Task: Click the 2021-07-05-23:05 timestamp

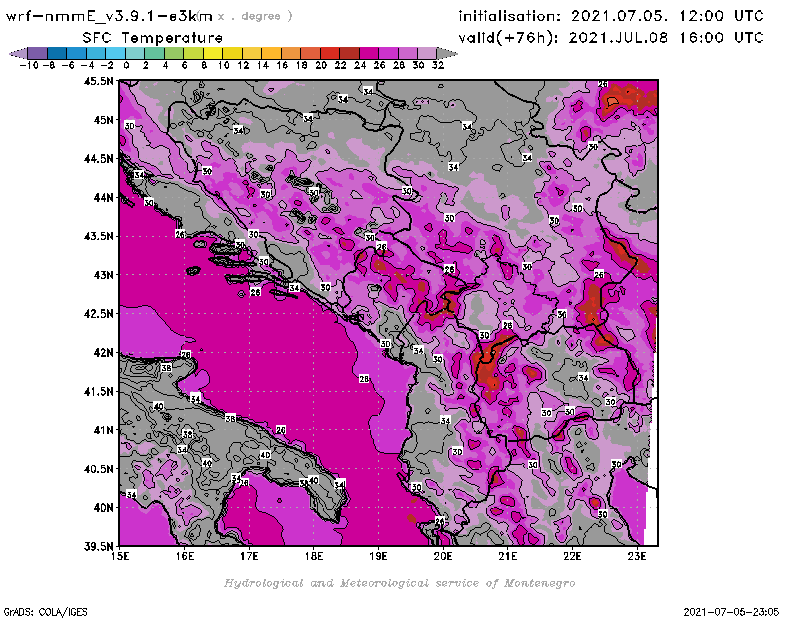Action: 731,612
